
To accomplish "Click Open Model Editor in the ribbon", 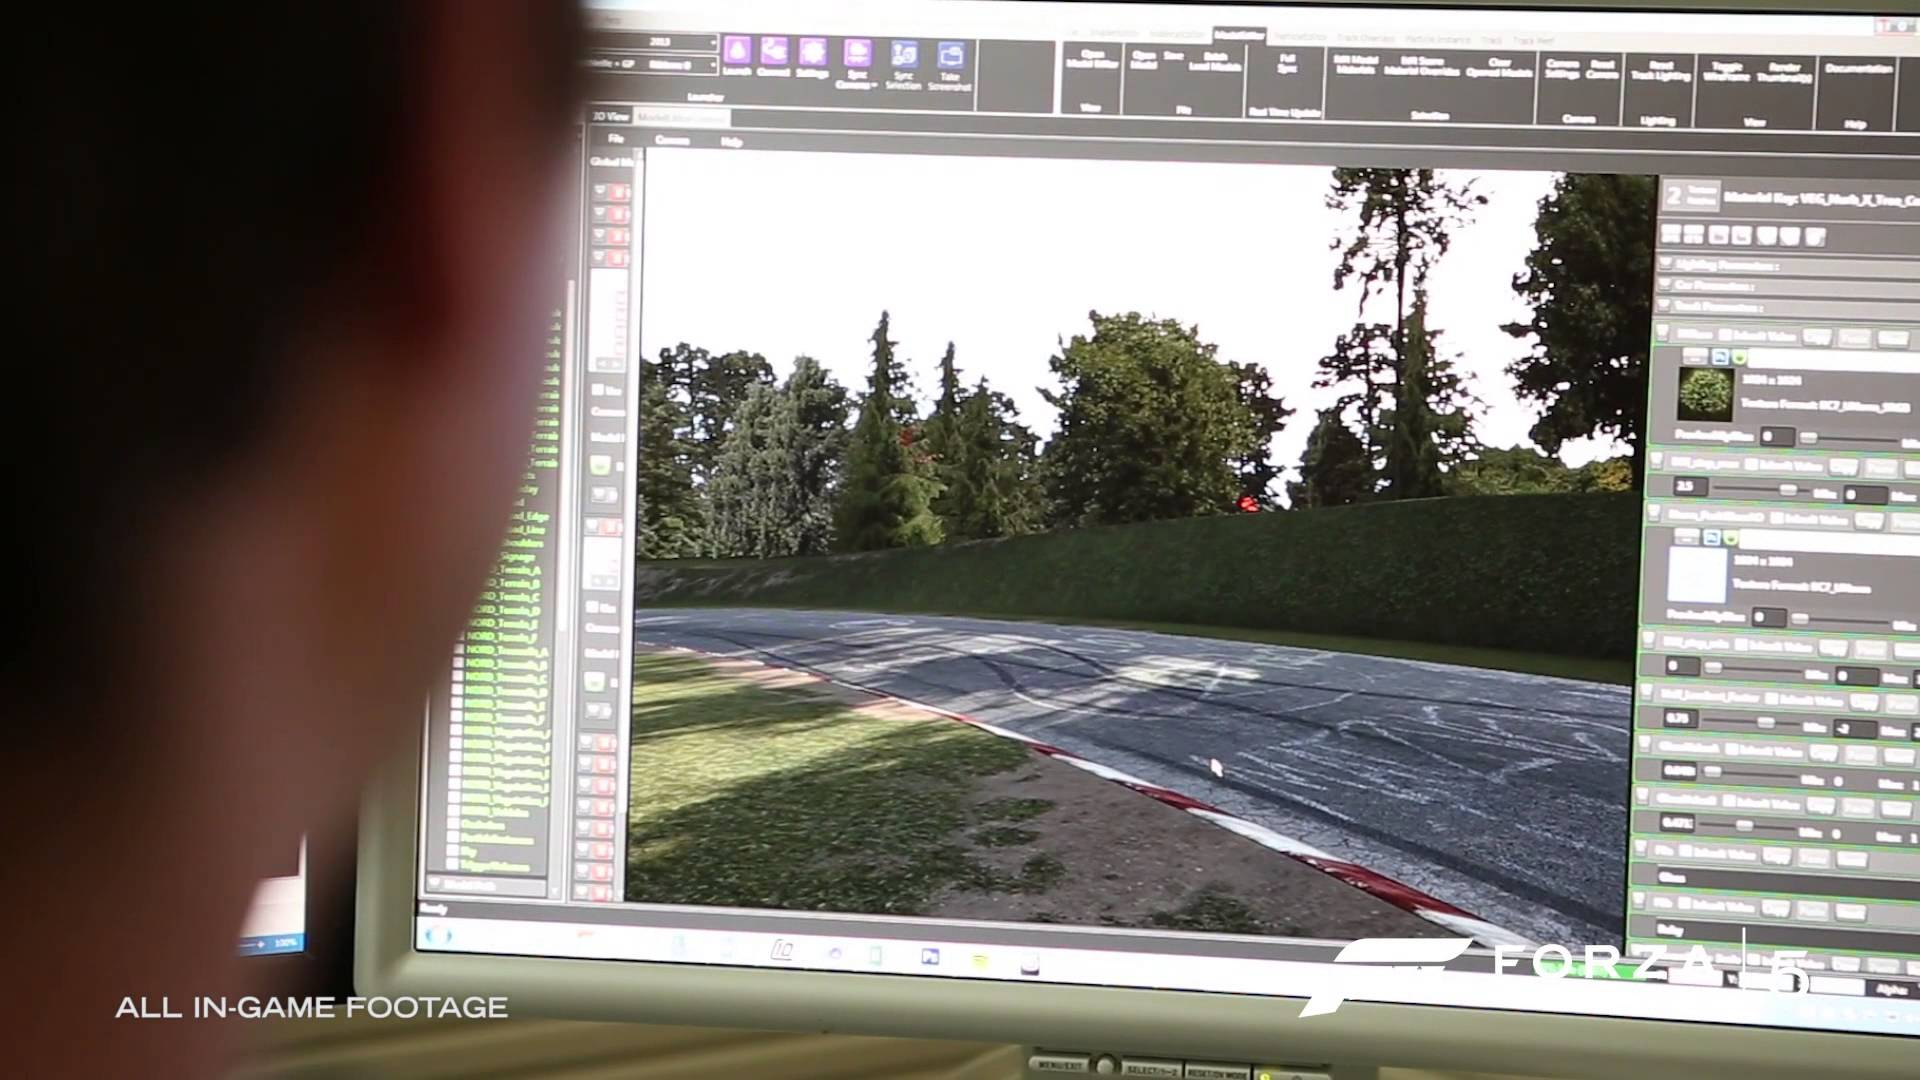I will [1092, 60].
